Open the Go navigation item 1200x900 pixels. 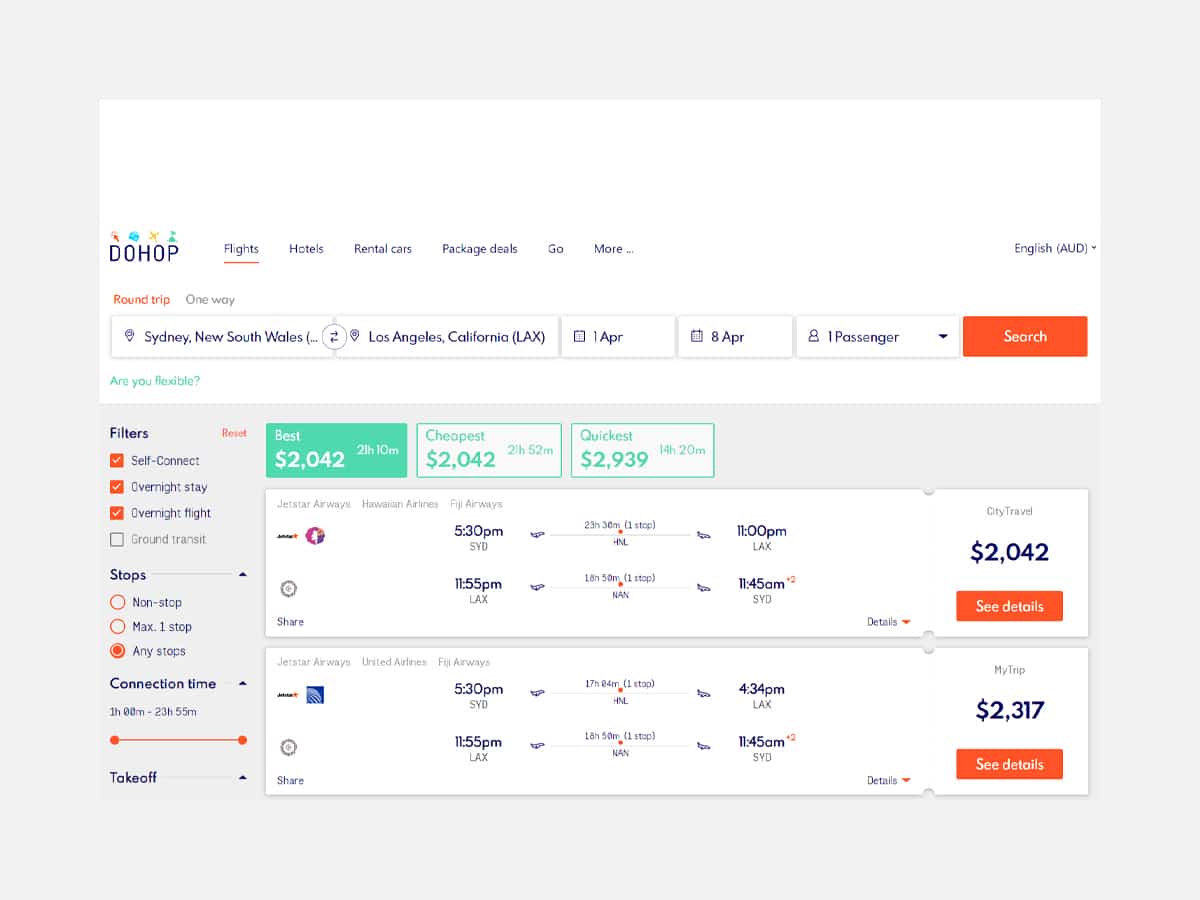click(556, 249)
